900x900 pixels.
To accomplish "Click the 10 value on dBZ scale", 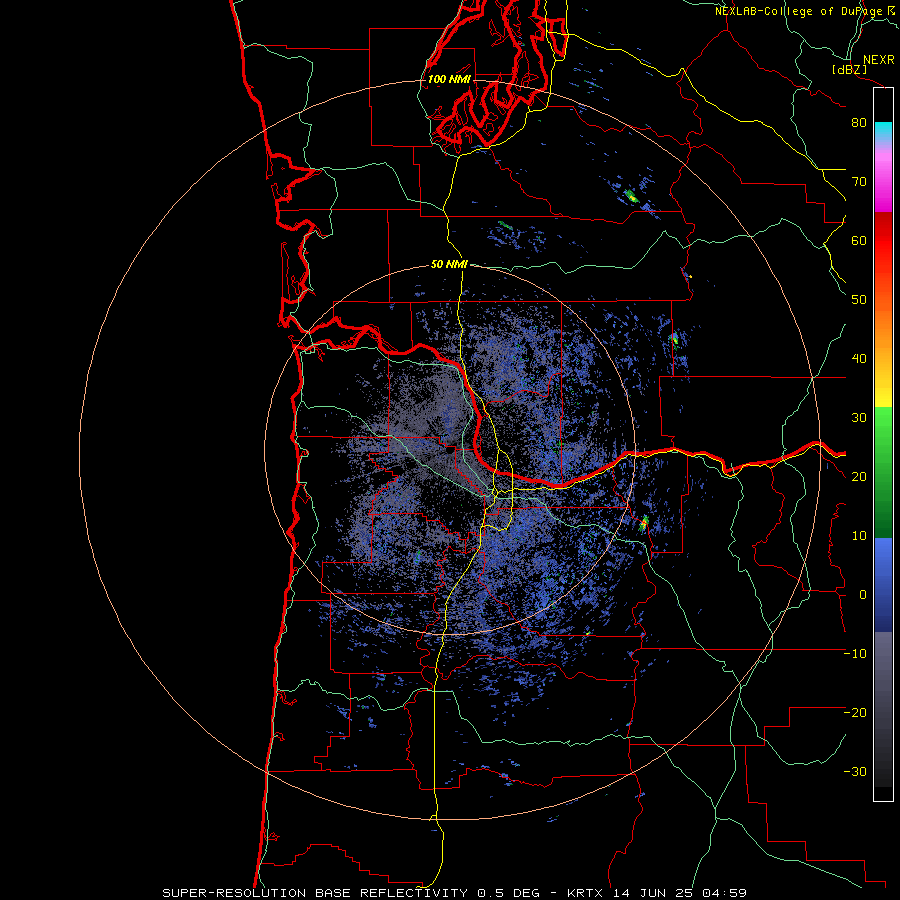I will (859, 536).
